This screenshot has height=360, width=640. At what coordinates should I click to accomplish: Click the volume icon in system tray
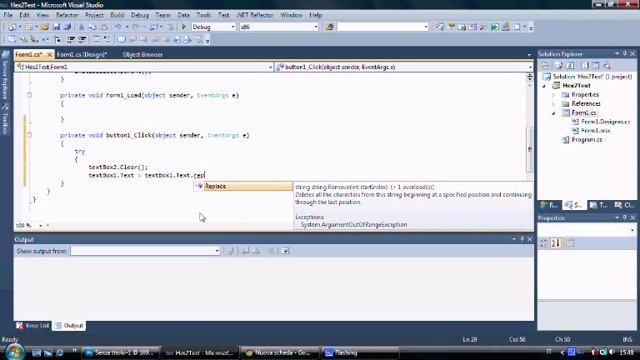tap(612, 352)
